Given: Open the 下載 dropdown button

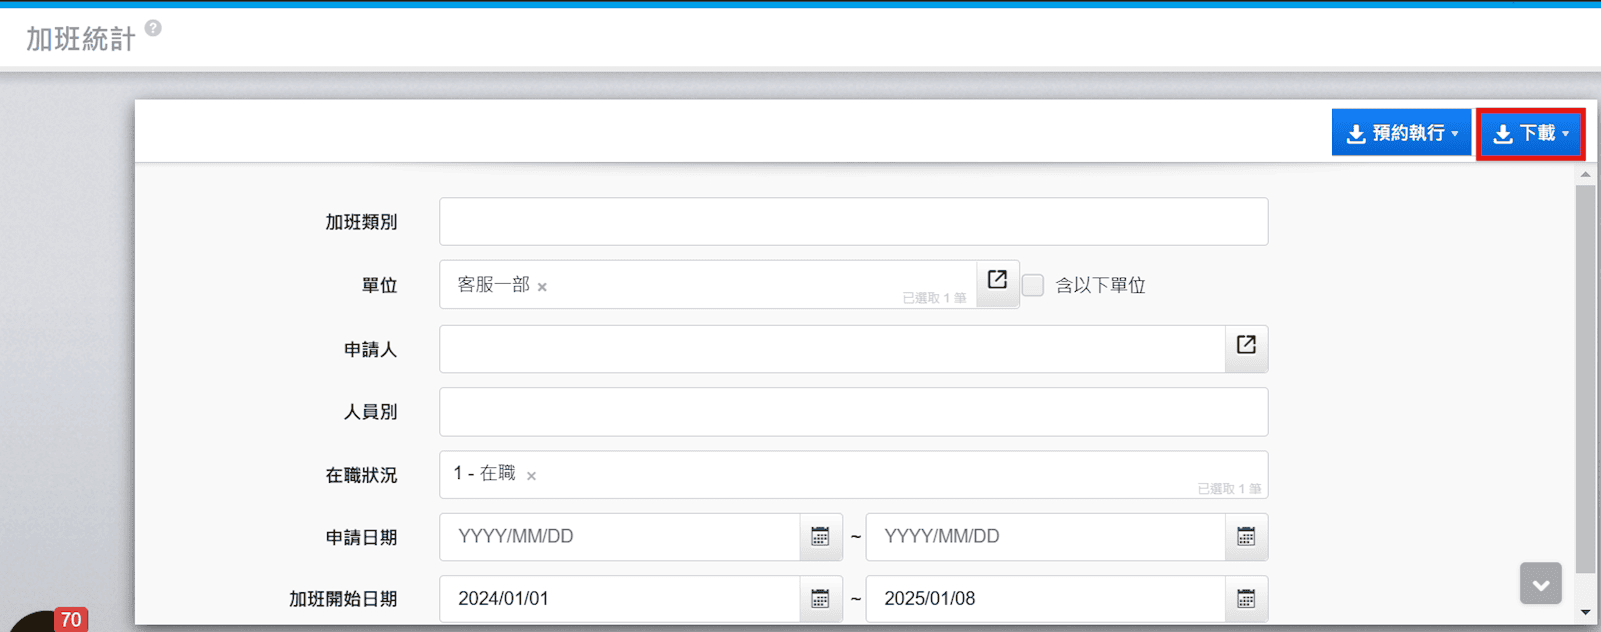Looking at the screenshot, I should 1530,133.
